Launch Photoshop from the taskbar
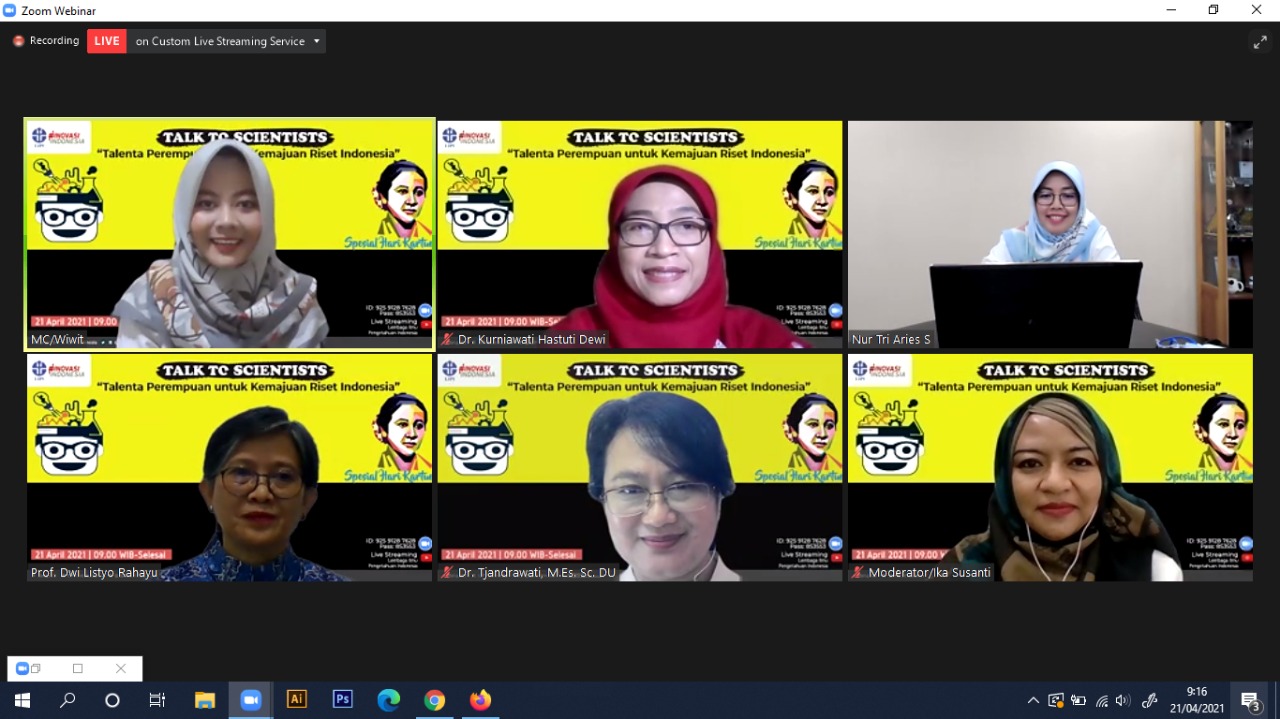 (x=342, y=700)
